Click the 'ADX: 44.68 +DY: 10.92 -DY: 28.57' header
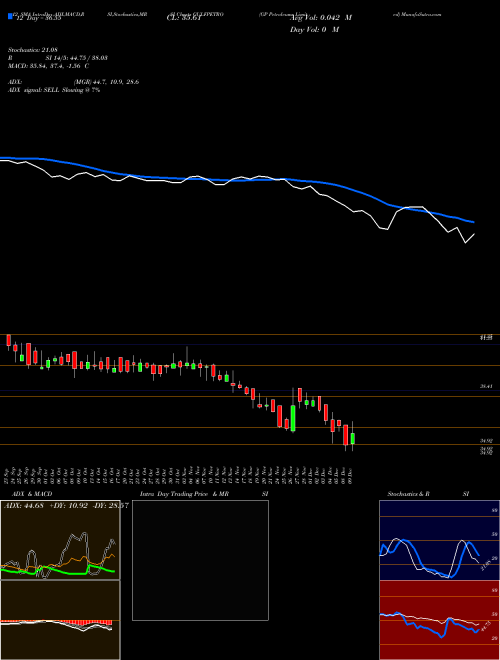 pos(66,505)
